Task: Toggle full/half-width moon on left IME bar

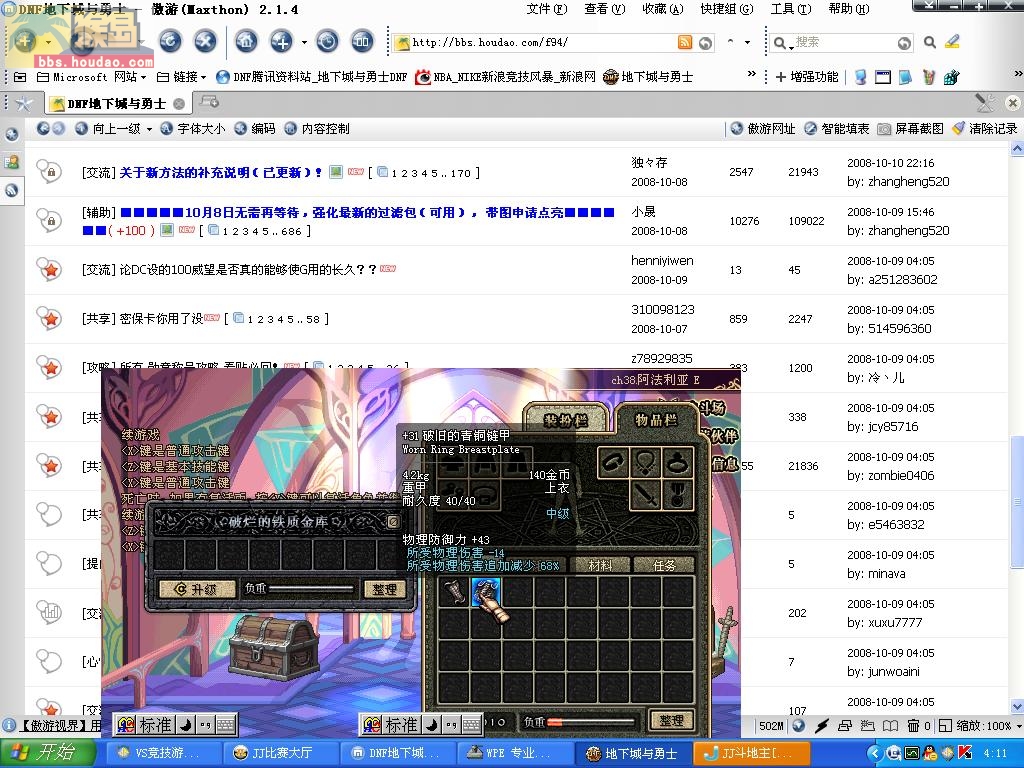Action: (x=185, y=724)
